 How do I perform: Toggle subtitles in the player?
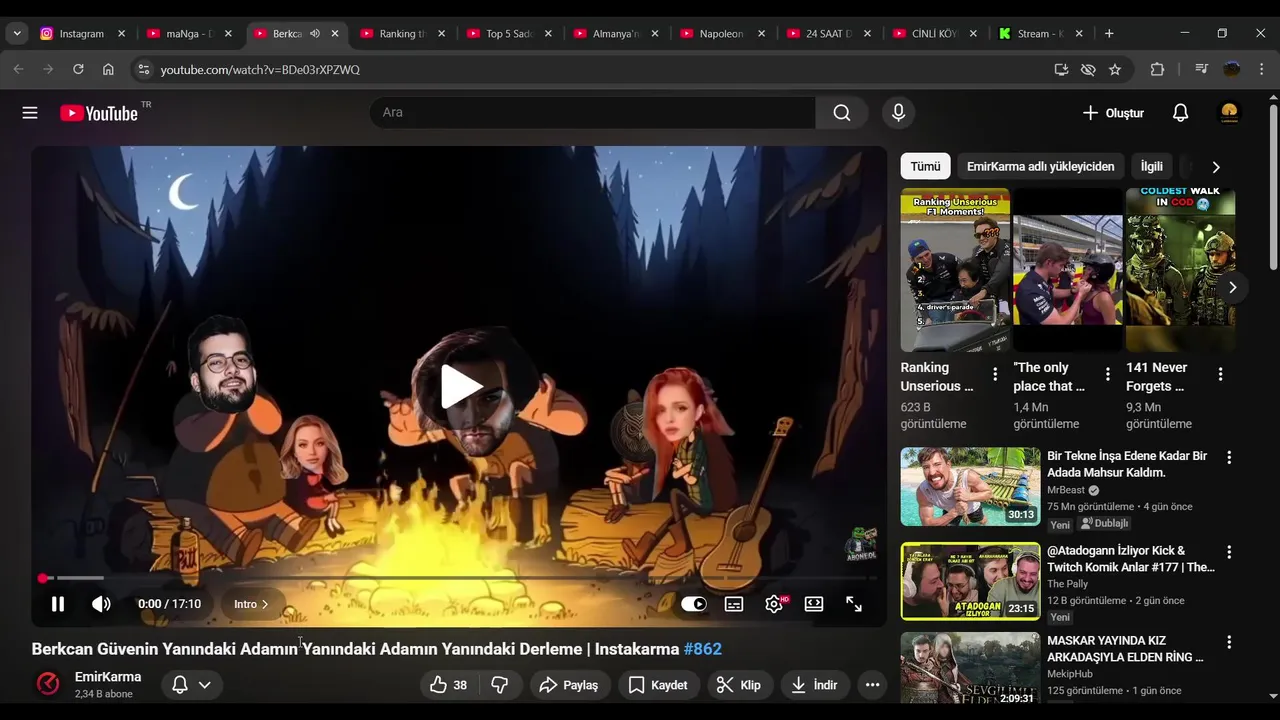click(x=734, y=604)
